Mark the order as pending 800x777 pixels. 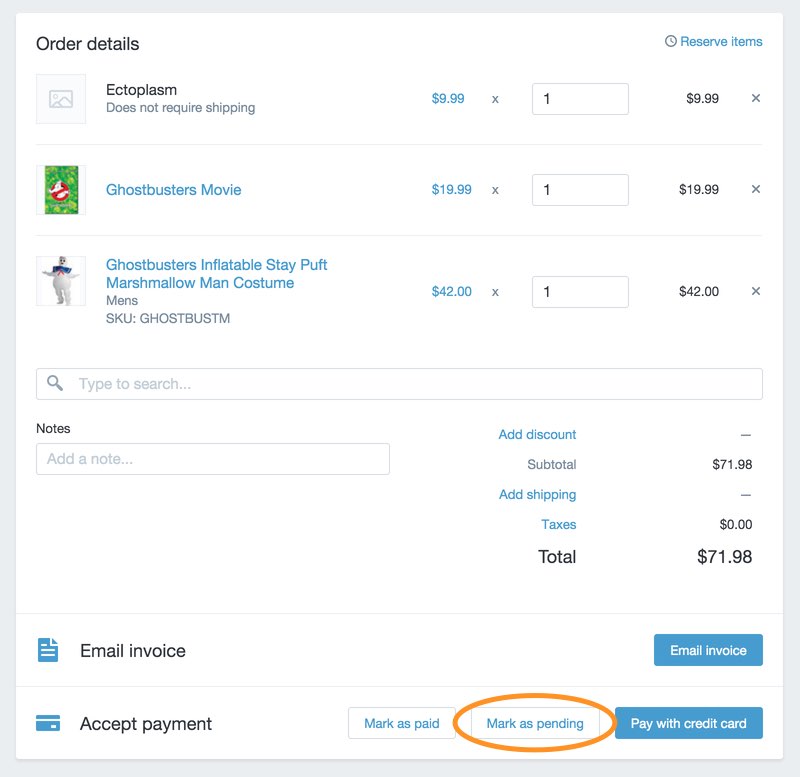535,722
